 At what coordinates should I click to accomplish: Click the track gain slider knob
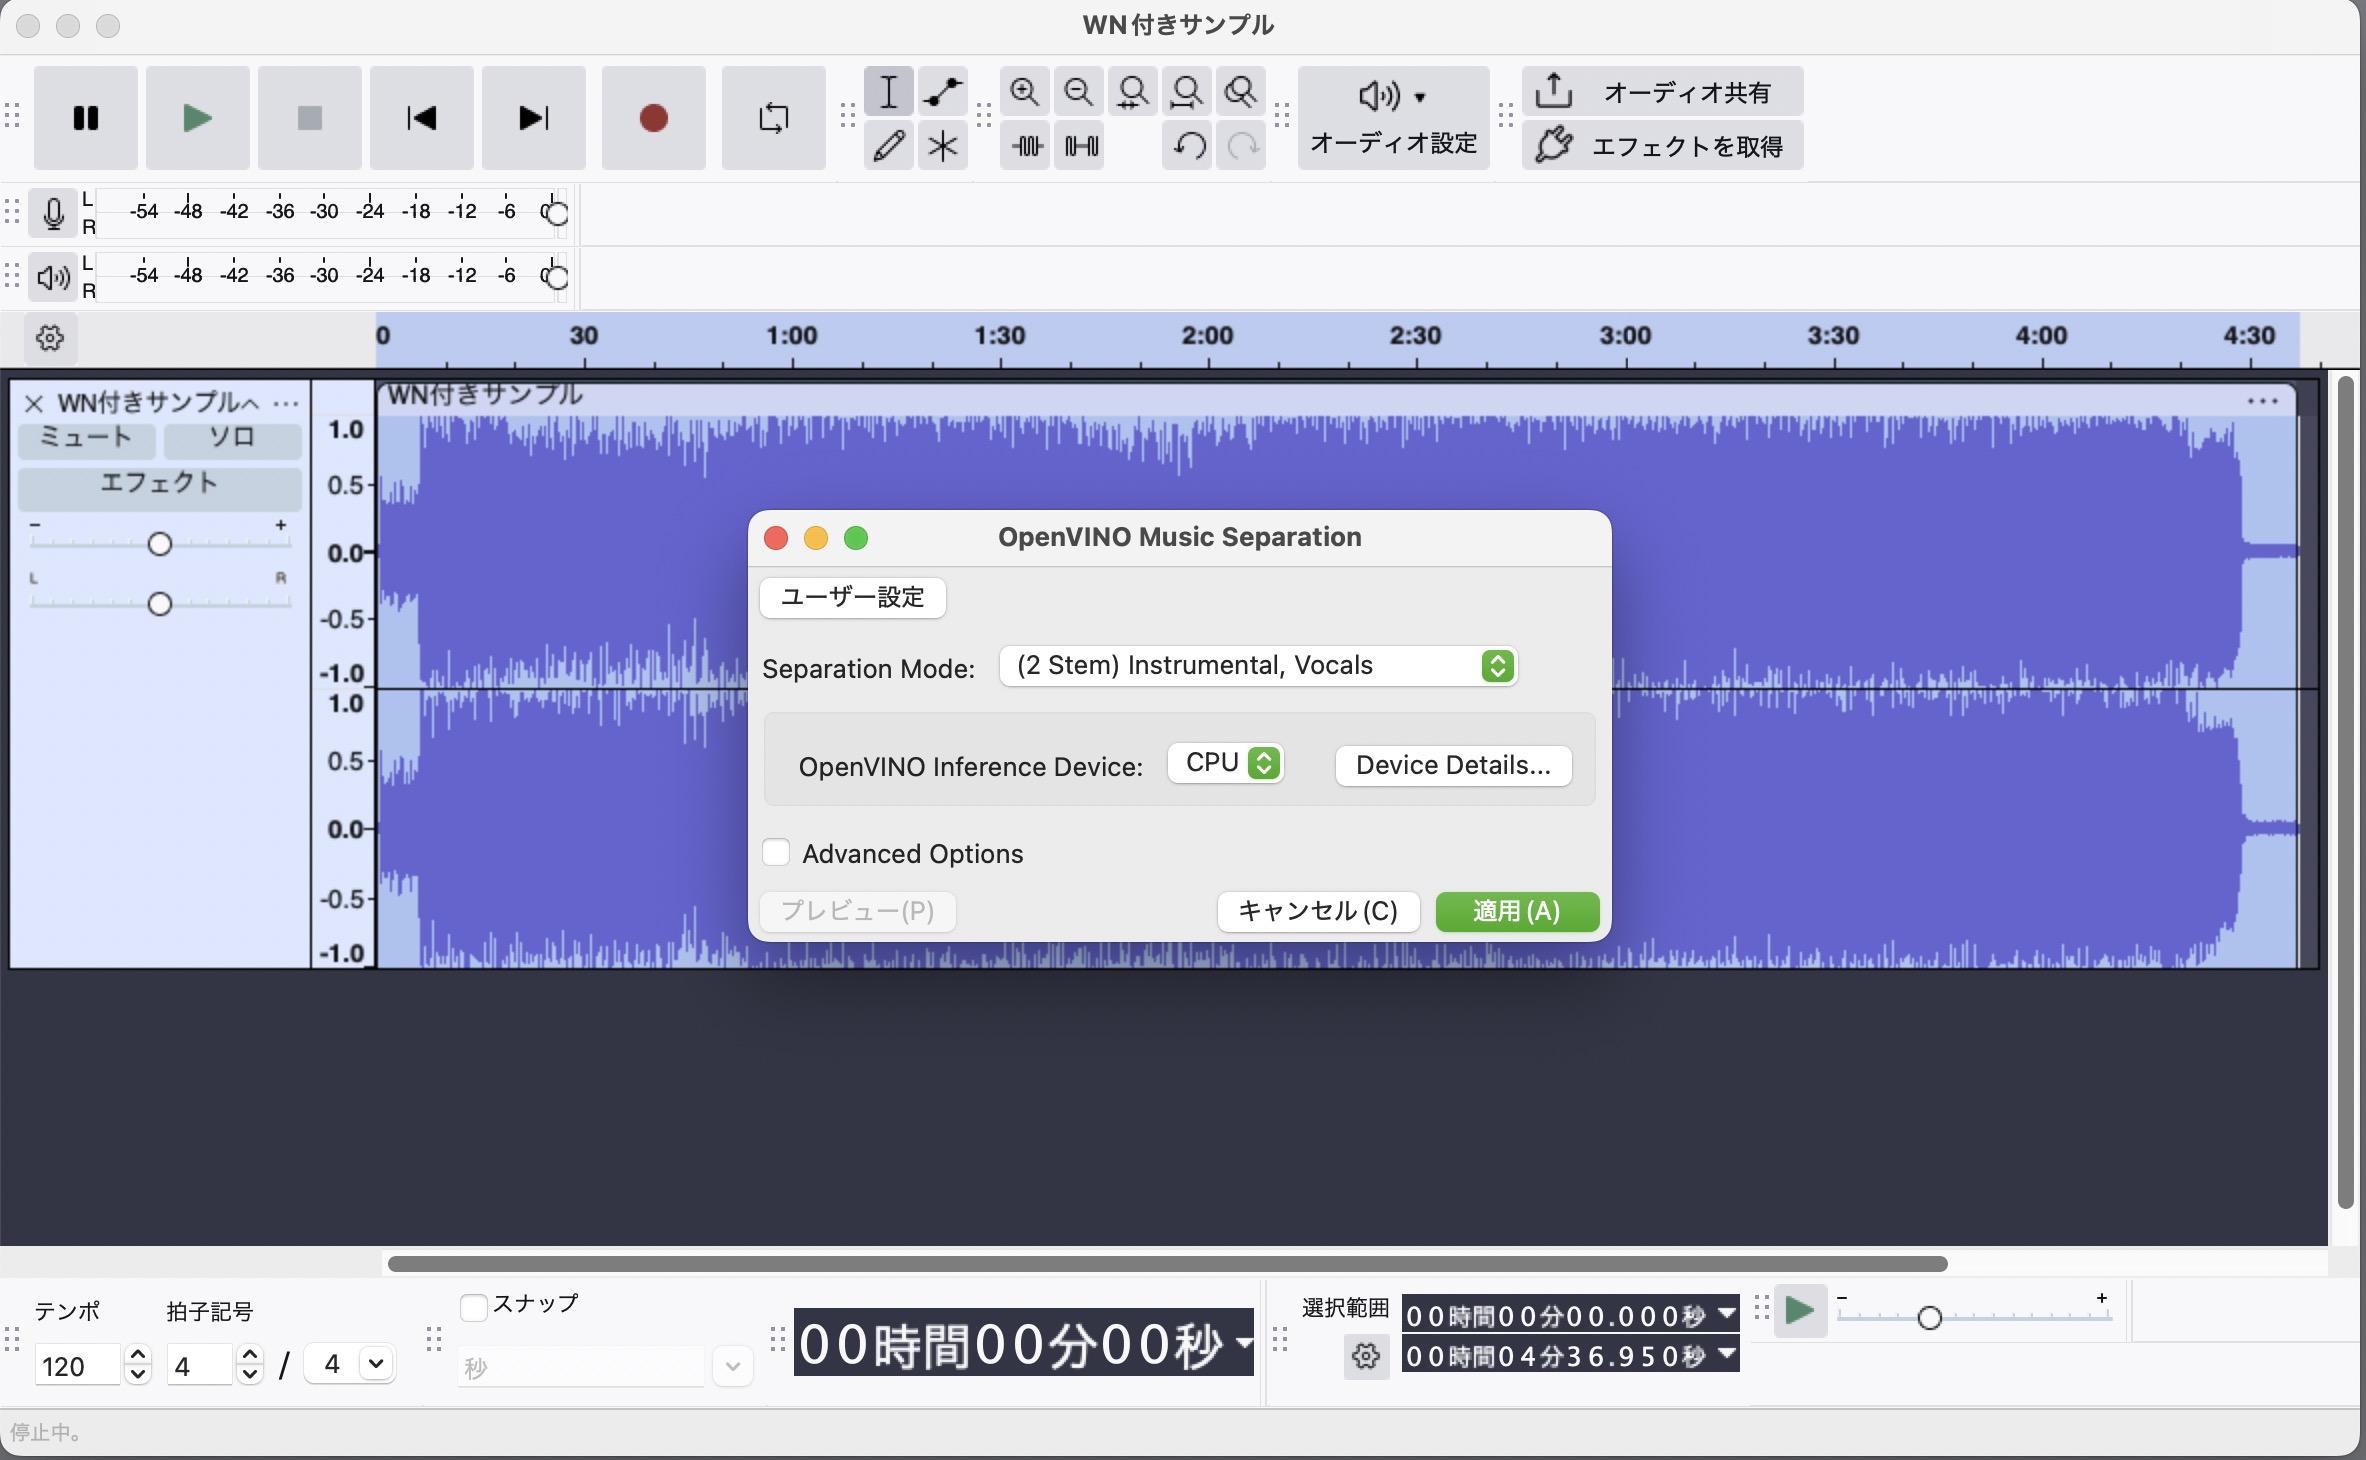pos(160,544)
